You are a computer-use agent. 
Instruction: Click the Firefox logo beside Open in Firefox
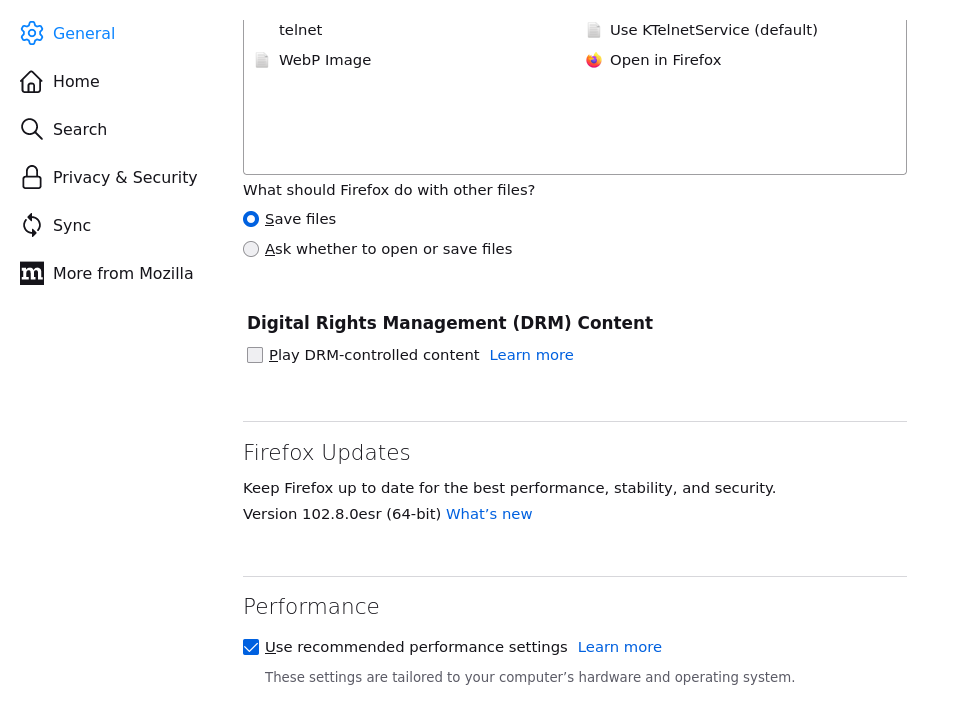pos(594,60)
